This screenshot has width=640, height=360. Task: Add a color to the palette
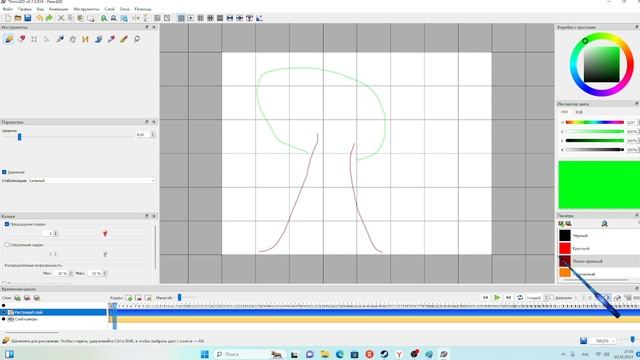[561, 224]
